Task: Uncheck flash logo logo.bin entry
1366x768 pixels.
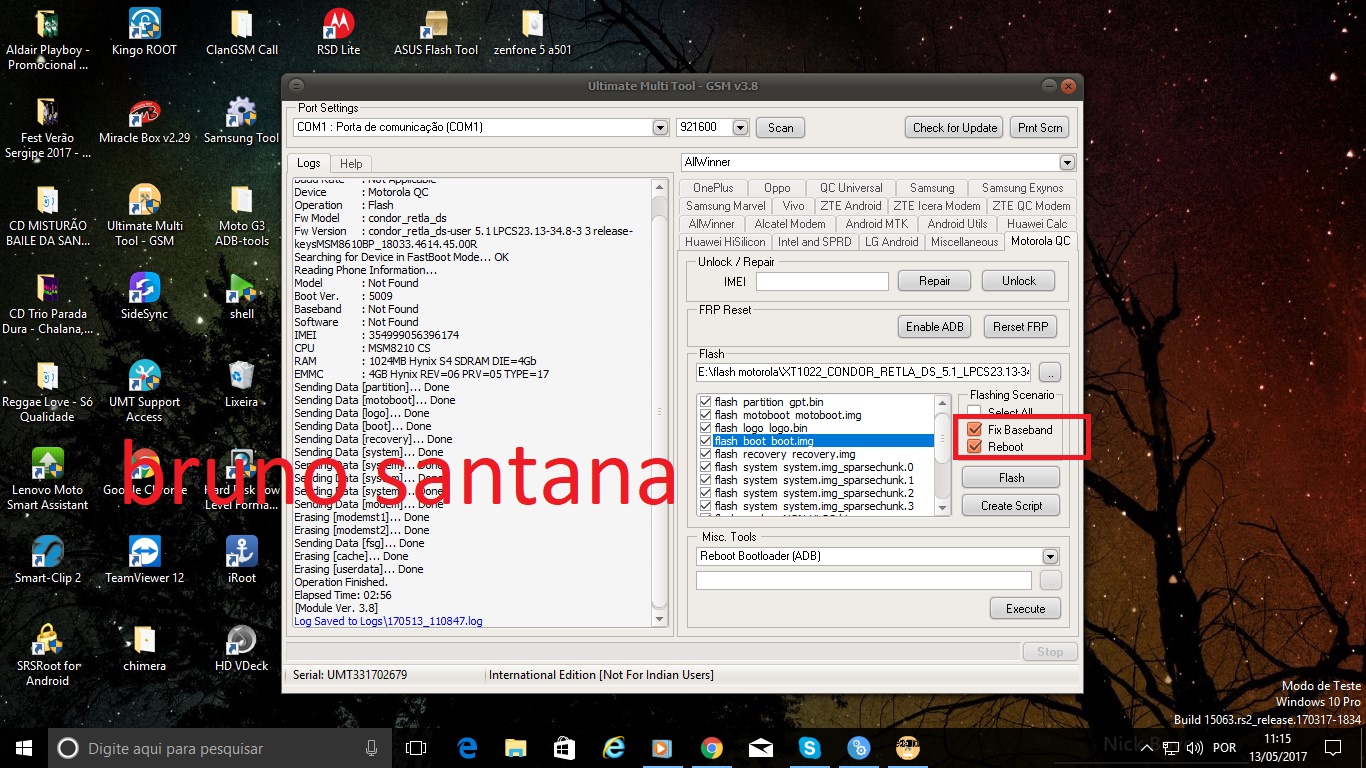Action: [x=706, y=428]
